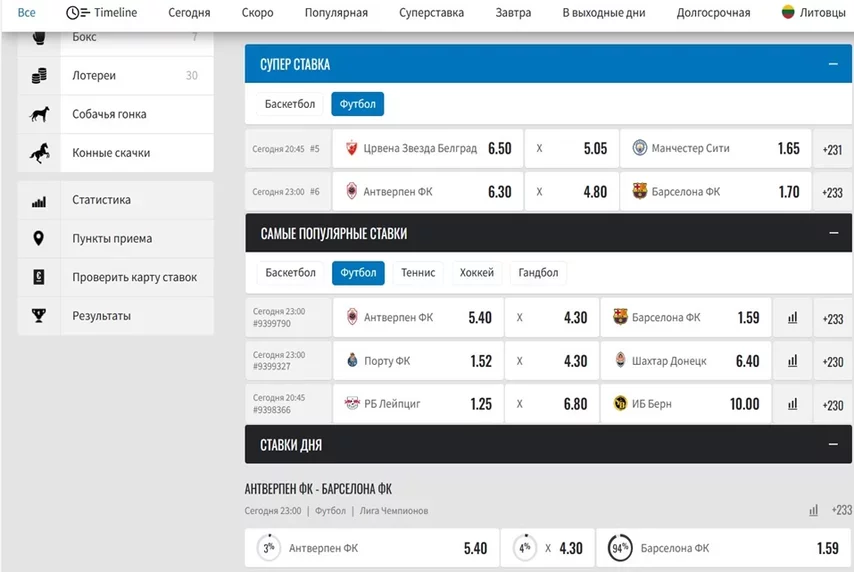This screenshot has width=854, height=572.
Task: Open statistics icon for Порту–Шахтар match
Action: [x=792, y=361]
